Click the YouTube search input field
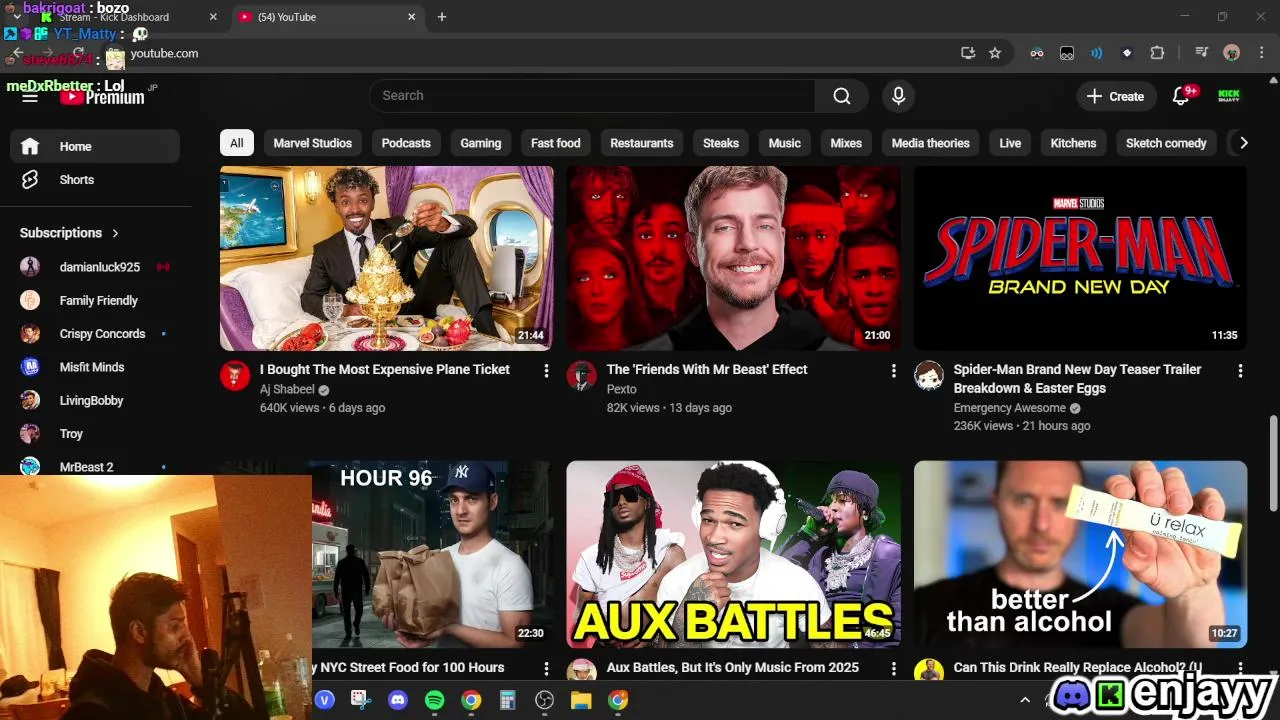1280x720 pixels. (592, 96)
